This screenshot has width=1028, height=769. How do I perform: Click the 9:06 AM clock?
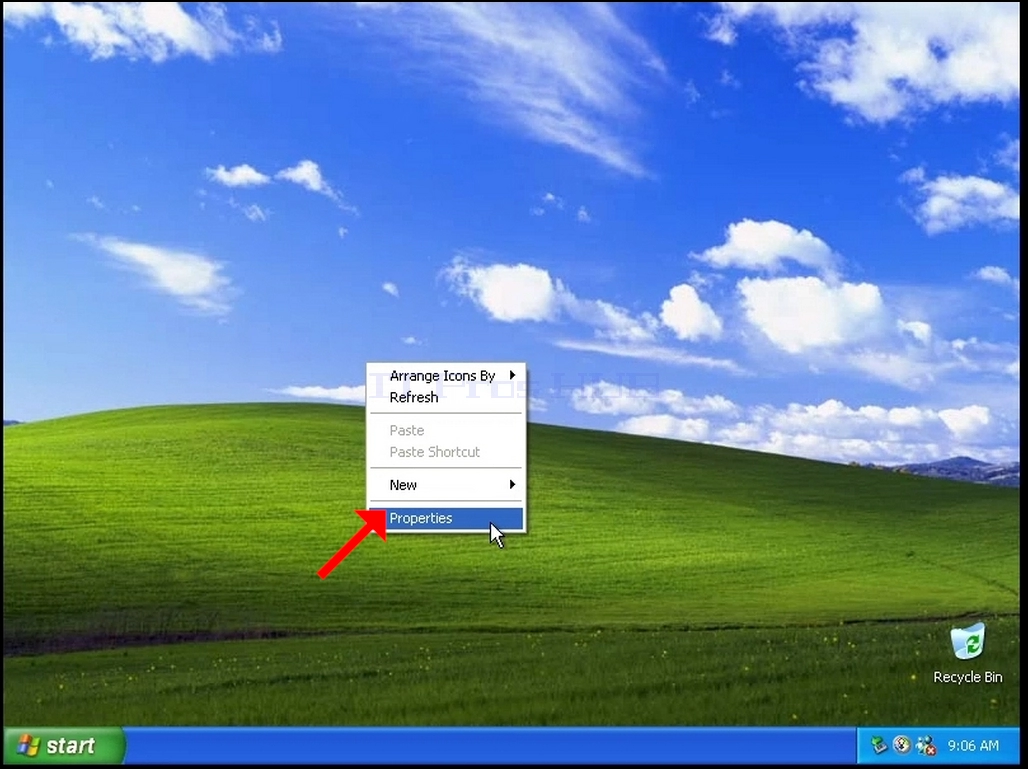(x=973, y=745)
